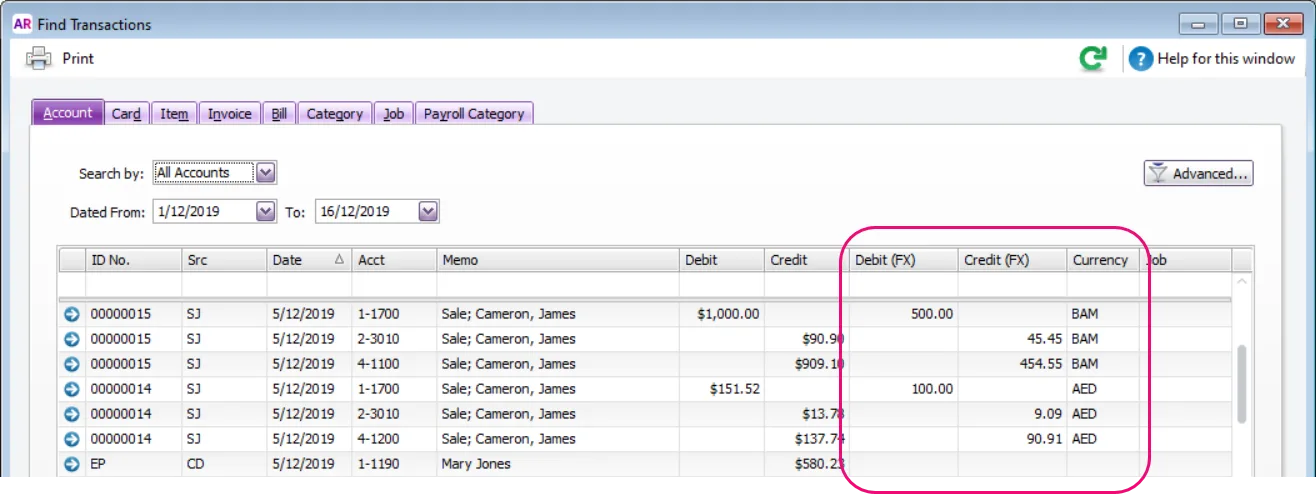Click the Src column header

click(x=224, y=260)
